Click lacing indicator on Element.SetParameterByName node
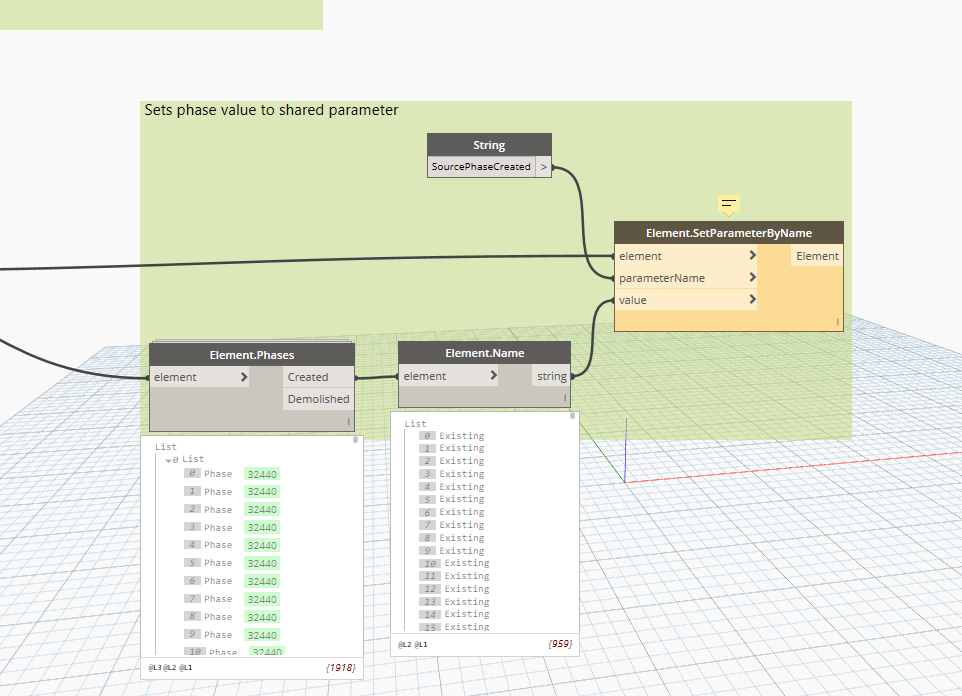The width and height of the screenshot is (962, 696). click(837, 321)
